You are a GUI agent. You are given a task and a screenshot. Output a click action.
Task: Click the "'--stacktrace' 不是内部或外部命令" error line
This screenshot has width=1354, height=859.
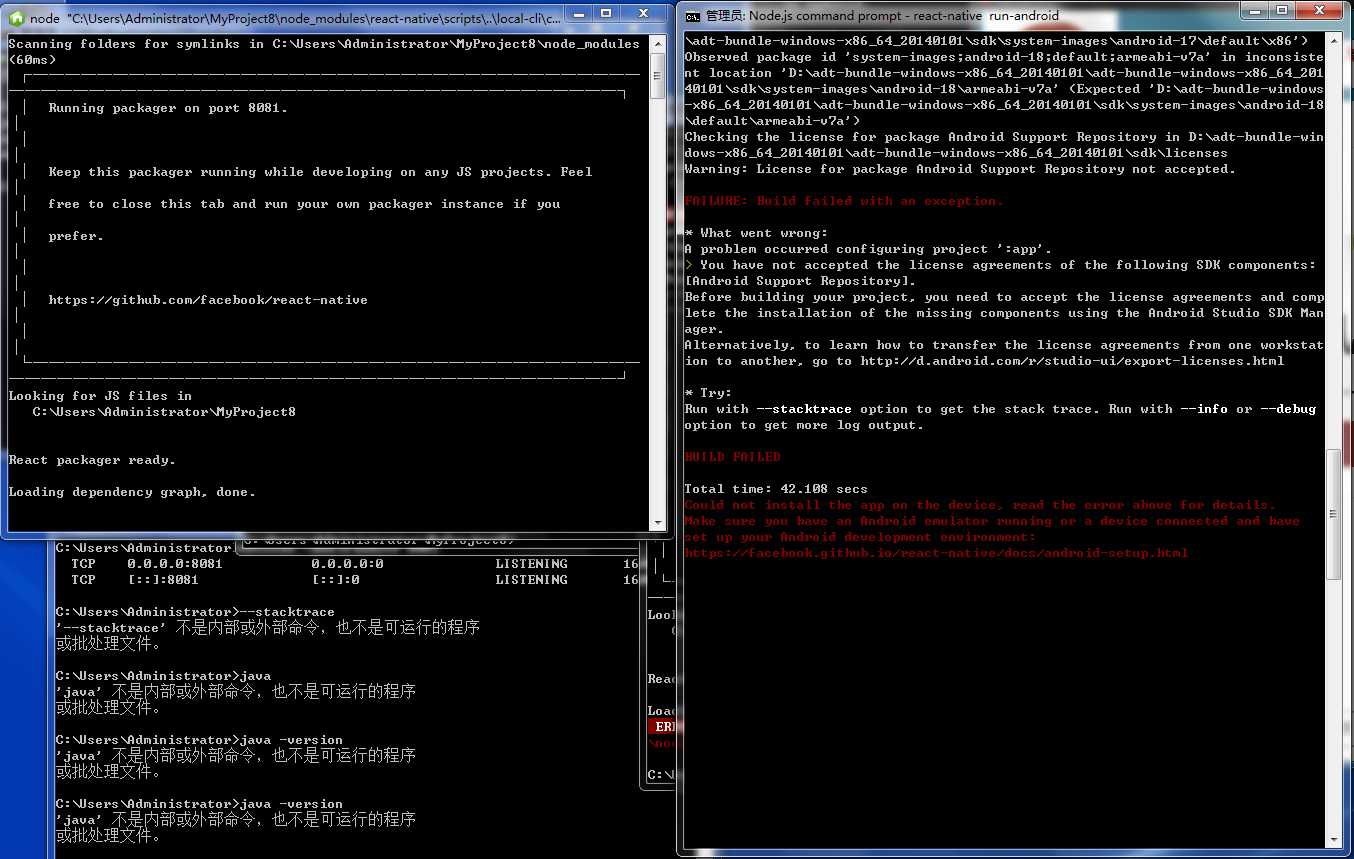click(268, 628)
